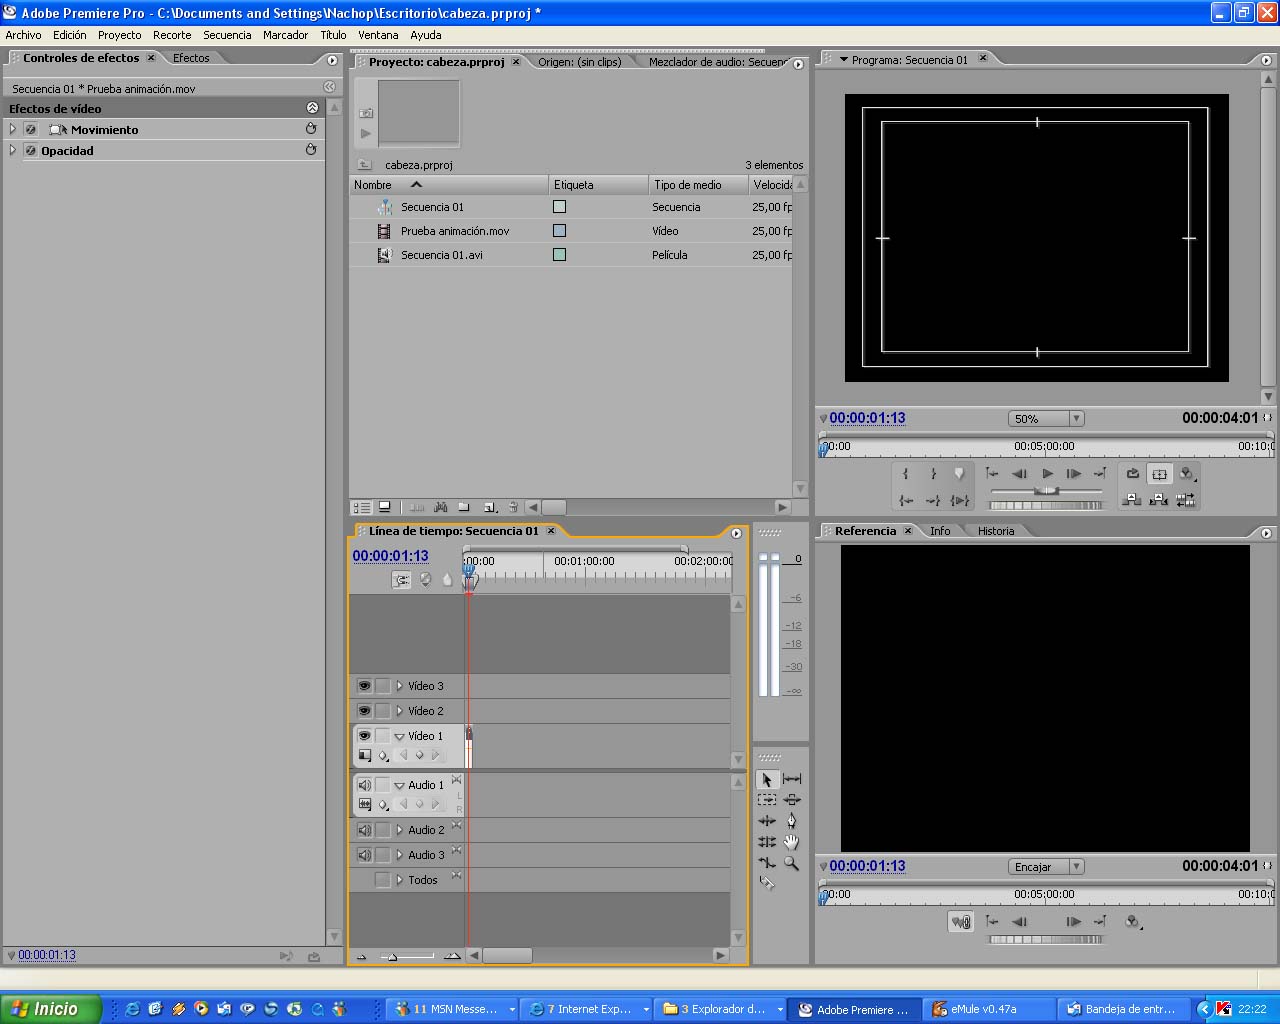Viewport: 1280px width, 1024px height.
Task: Toggle visibility eye of Vídeo 2 track
Action: point(364,711)
